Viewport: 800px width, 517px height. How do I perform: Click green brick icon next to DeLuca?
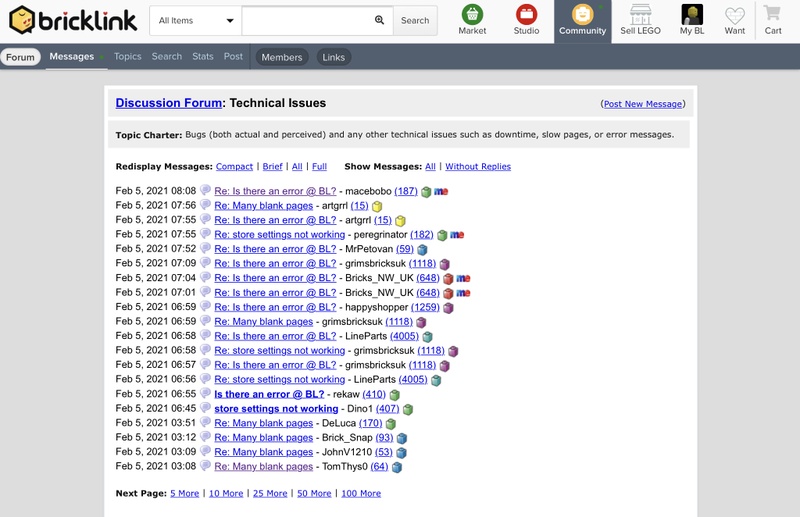click(x=391, y=424)
